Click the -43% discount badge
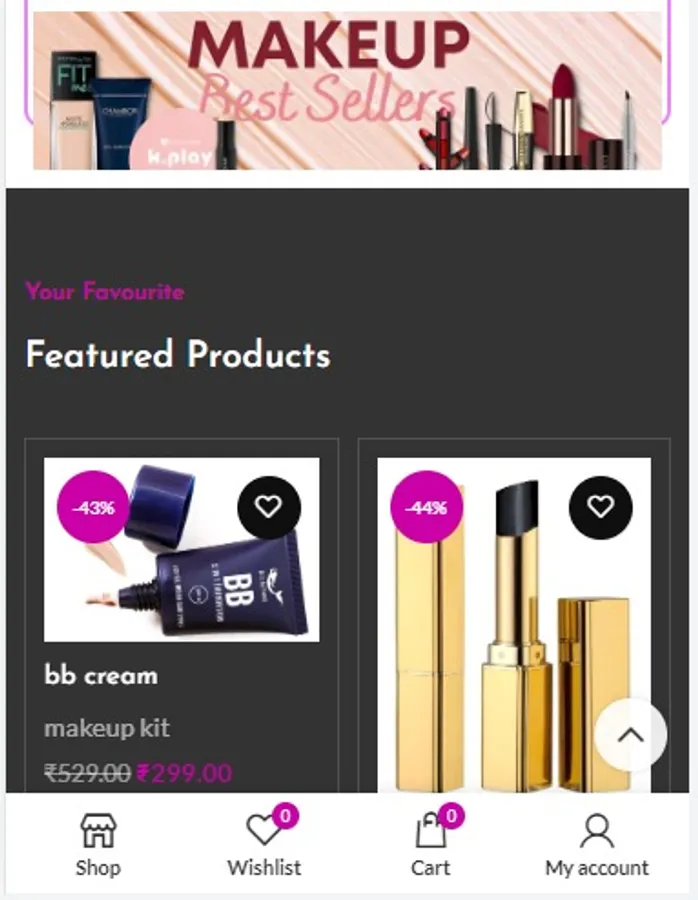 93,507
